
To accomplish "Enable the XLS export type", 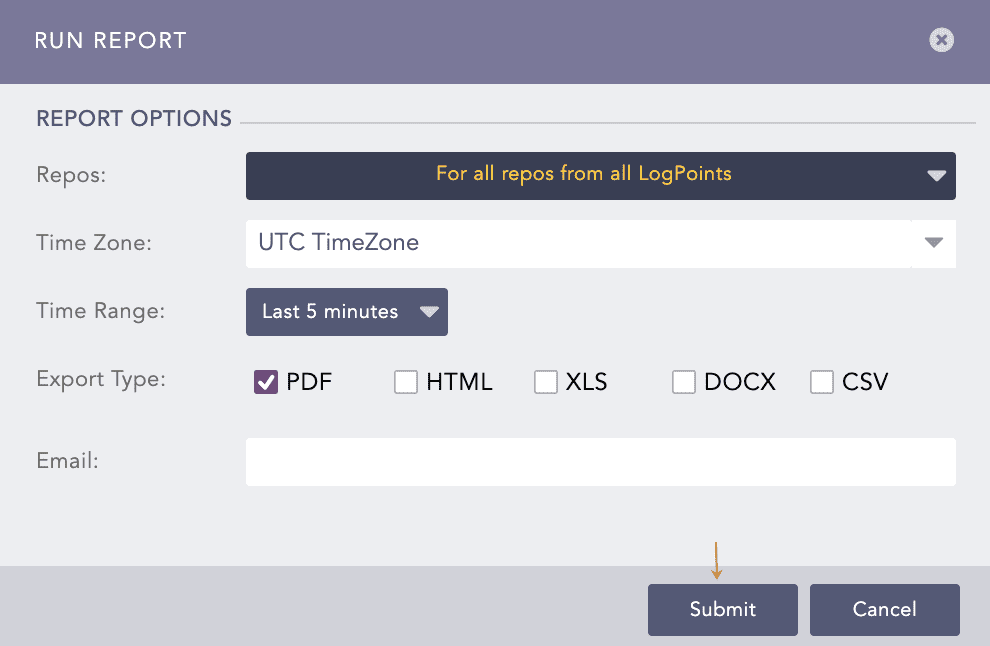I will 546,381.
